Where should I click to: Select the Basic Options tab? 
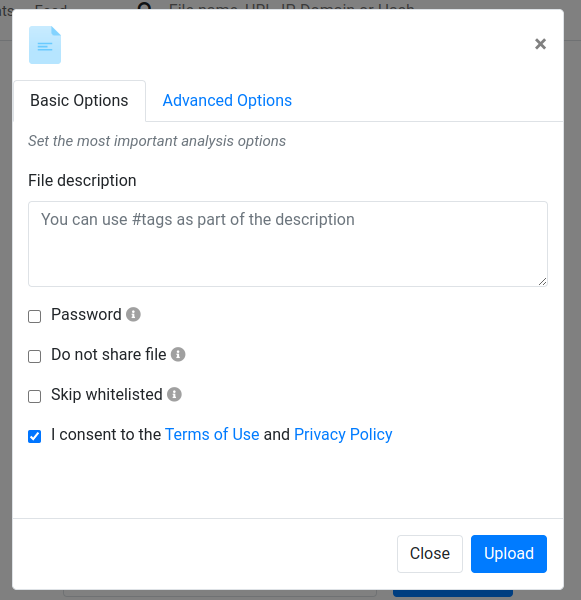(79, 101)
